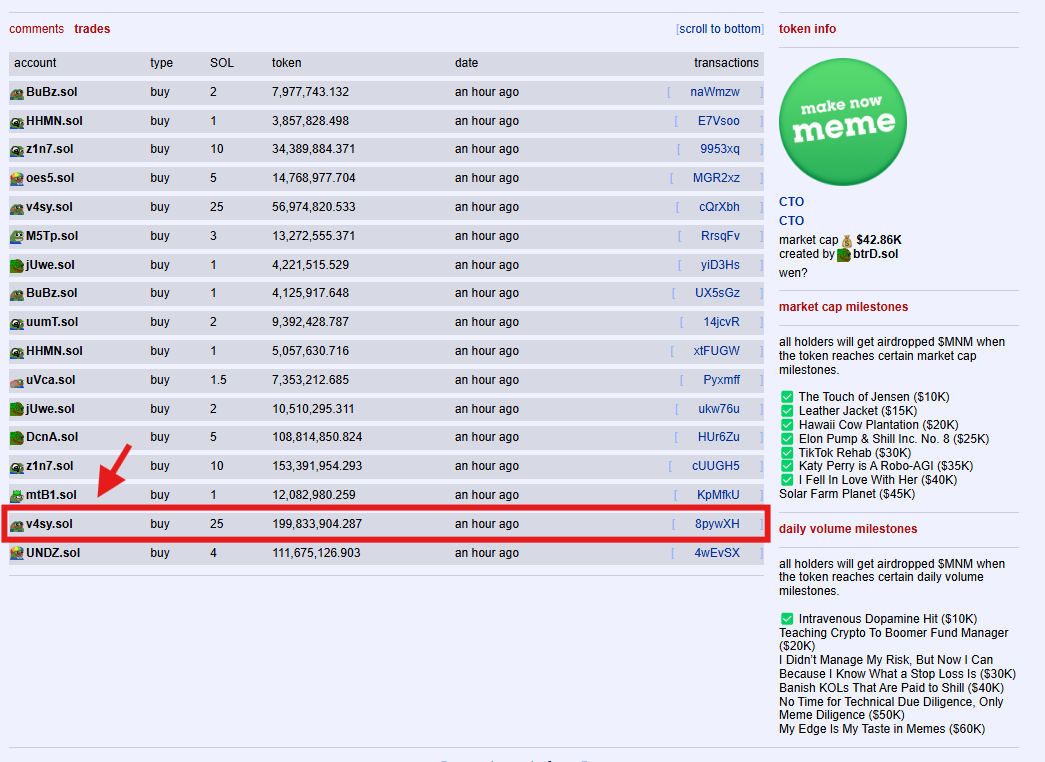This screenshot has width=1045, height=762.
Task: Open transaction 9953xq
Action: [x=720, y=149]
